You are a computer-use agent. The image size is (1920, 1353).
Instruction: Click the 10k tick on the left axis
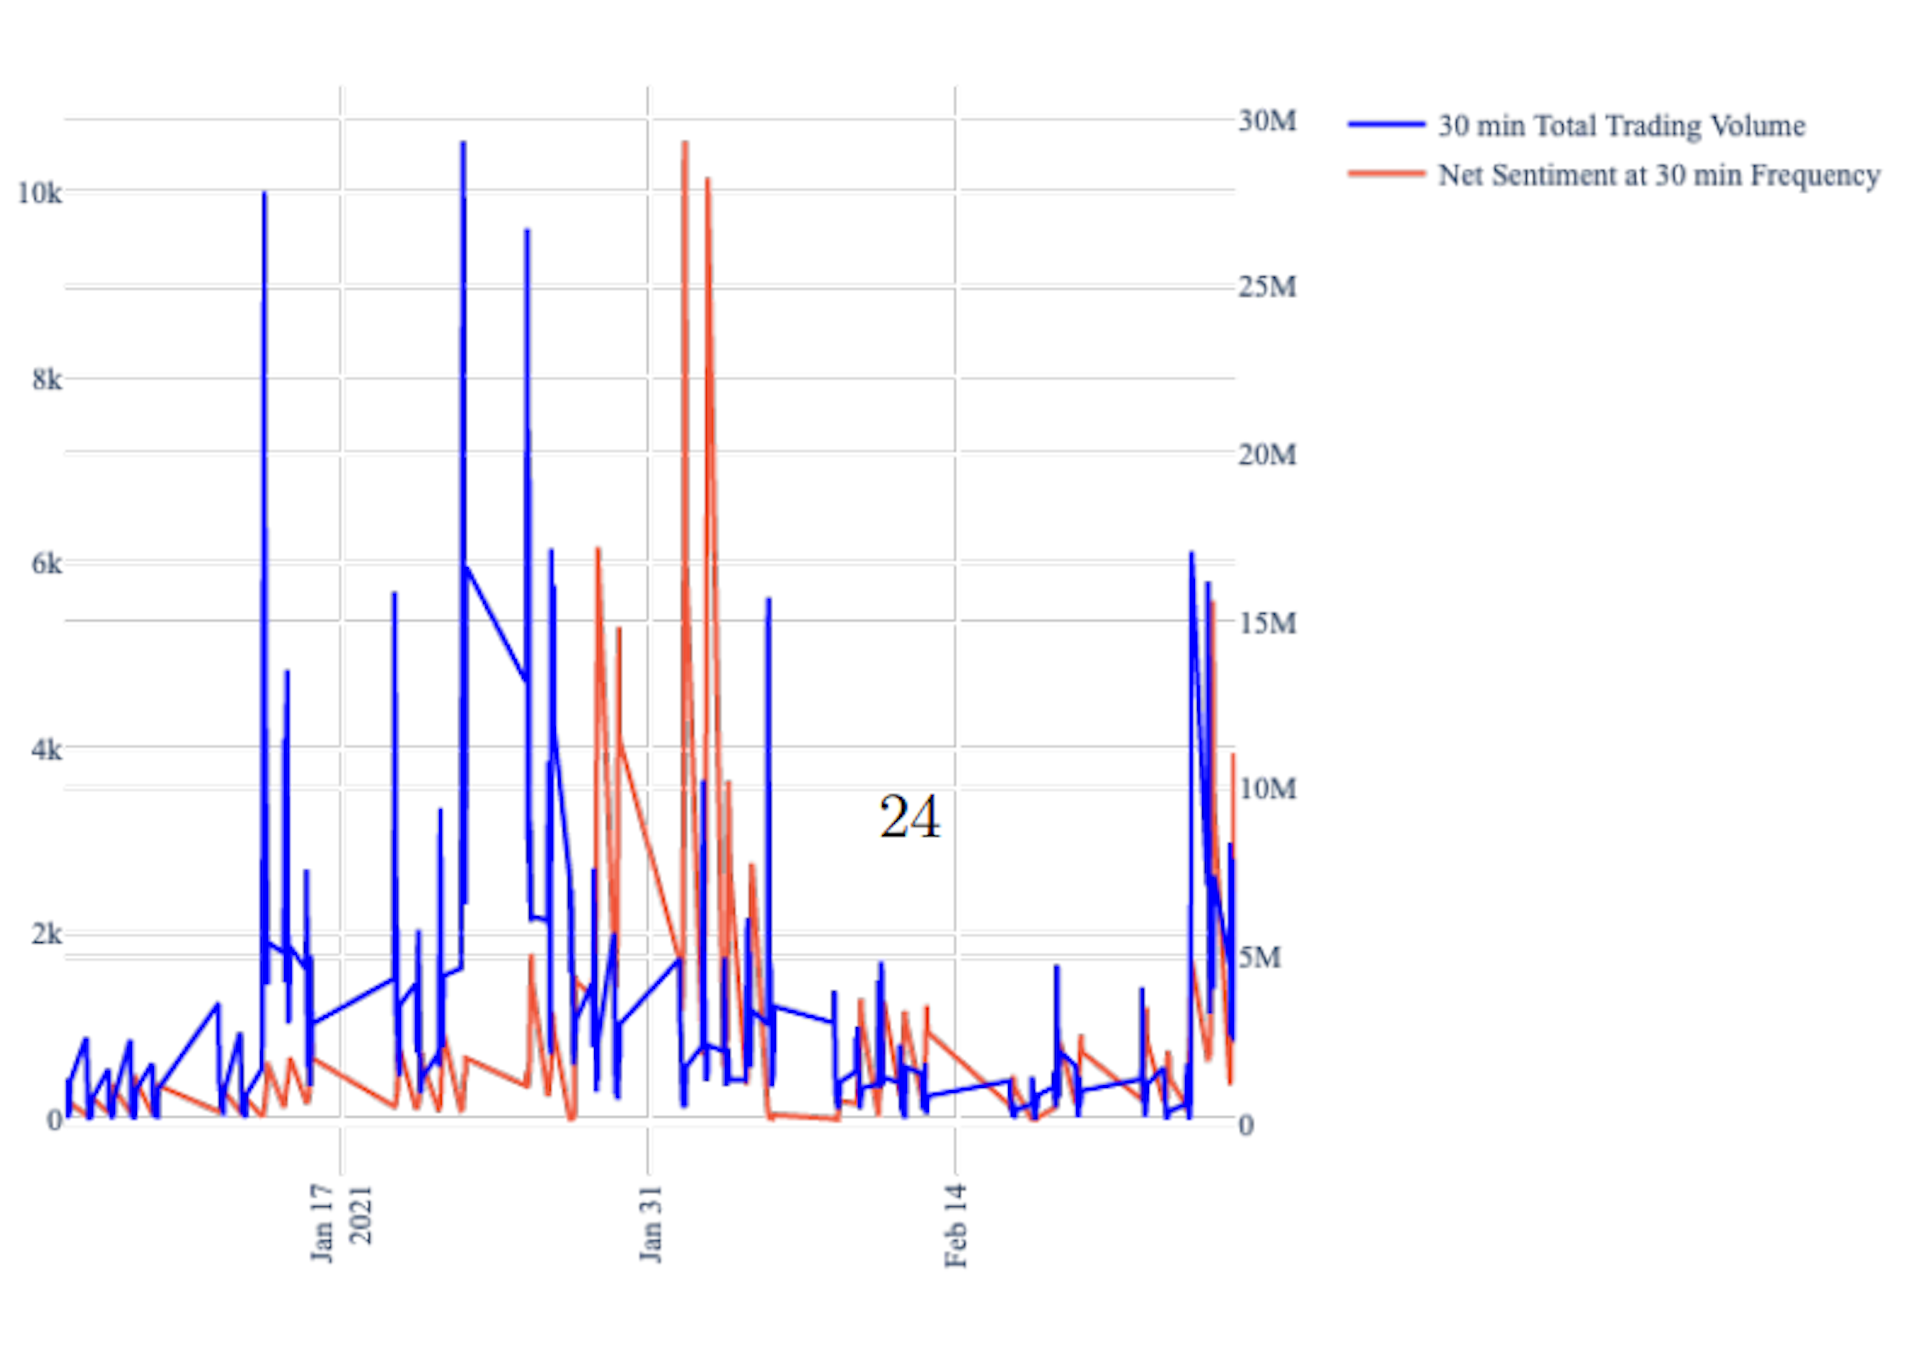pos(39,193)
